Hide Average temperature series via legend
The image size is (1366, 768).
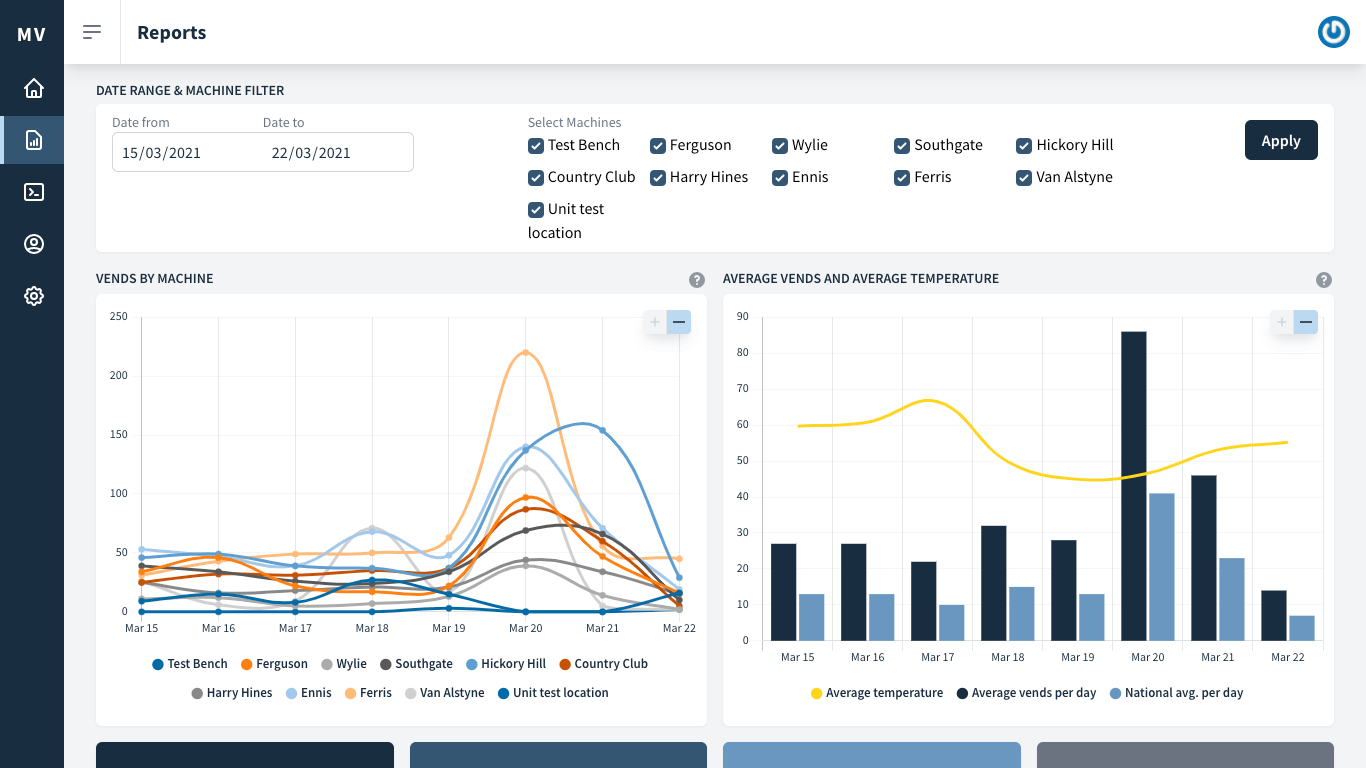[x=877, y=693]
